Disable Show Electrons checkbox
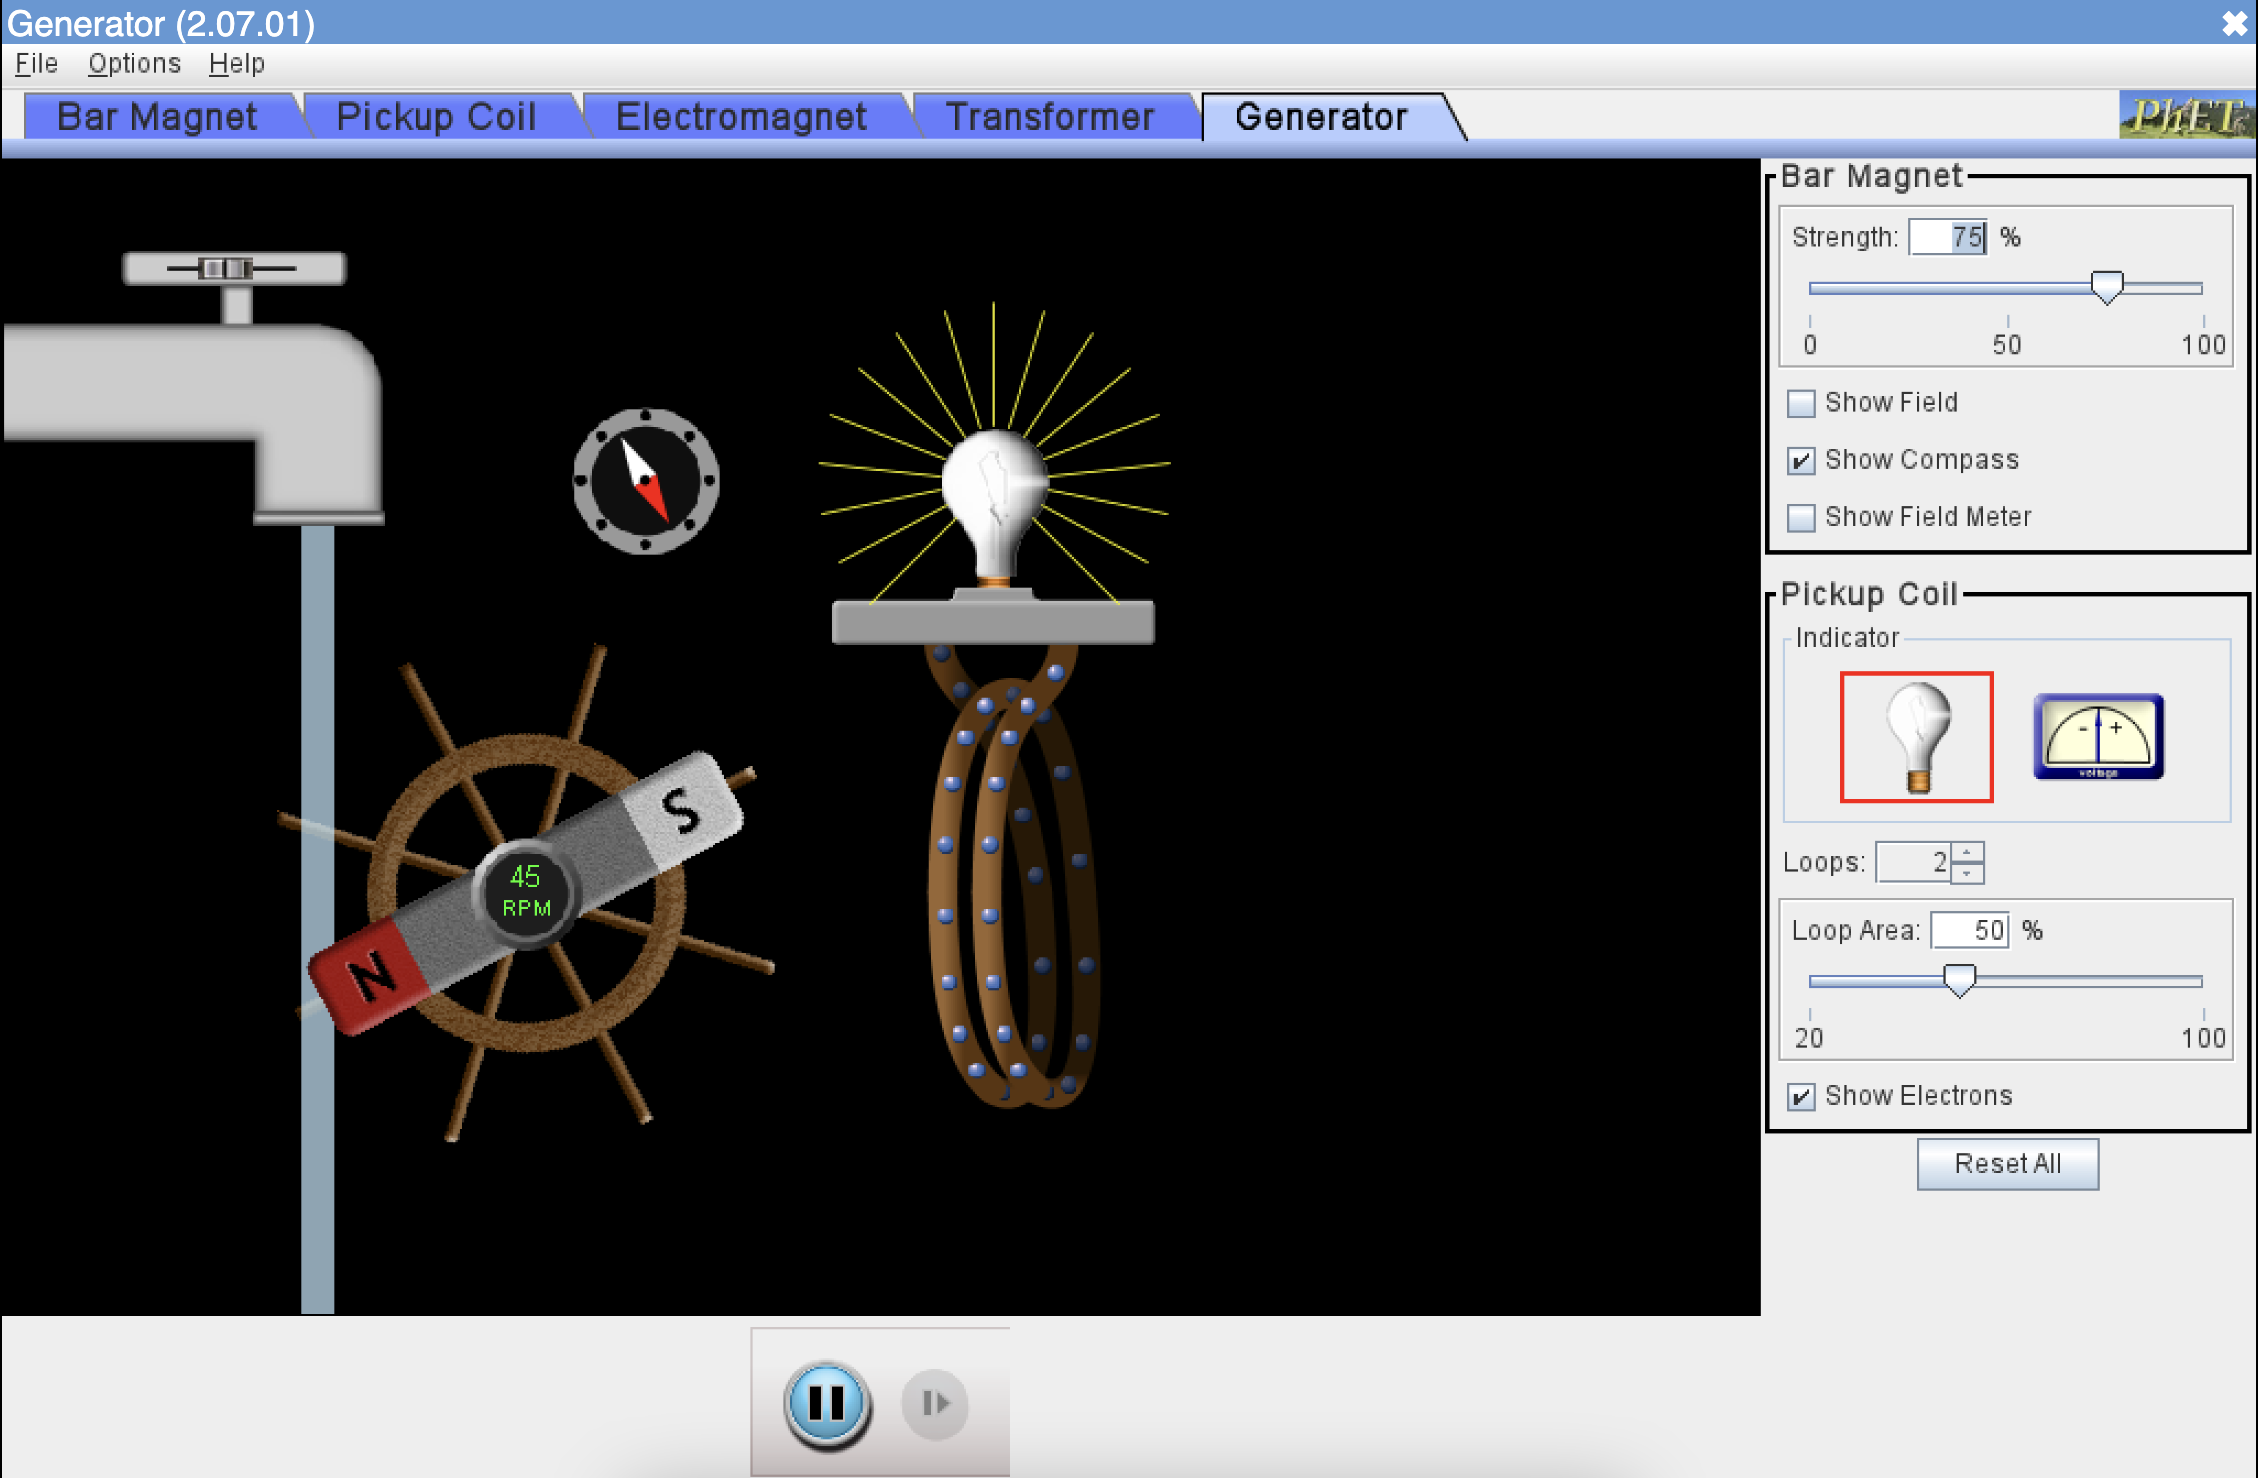This screenshot has height=1478, width=2258. [x=1801, y=1096]
